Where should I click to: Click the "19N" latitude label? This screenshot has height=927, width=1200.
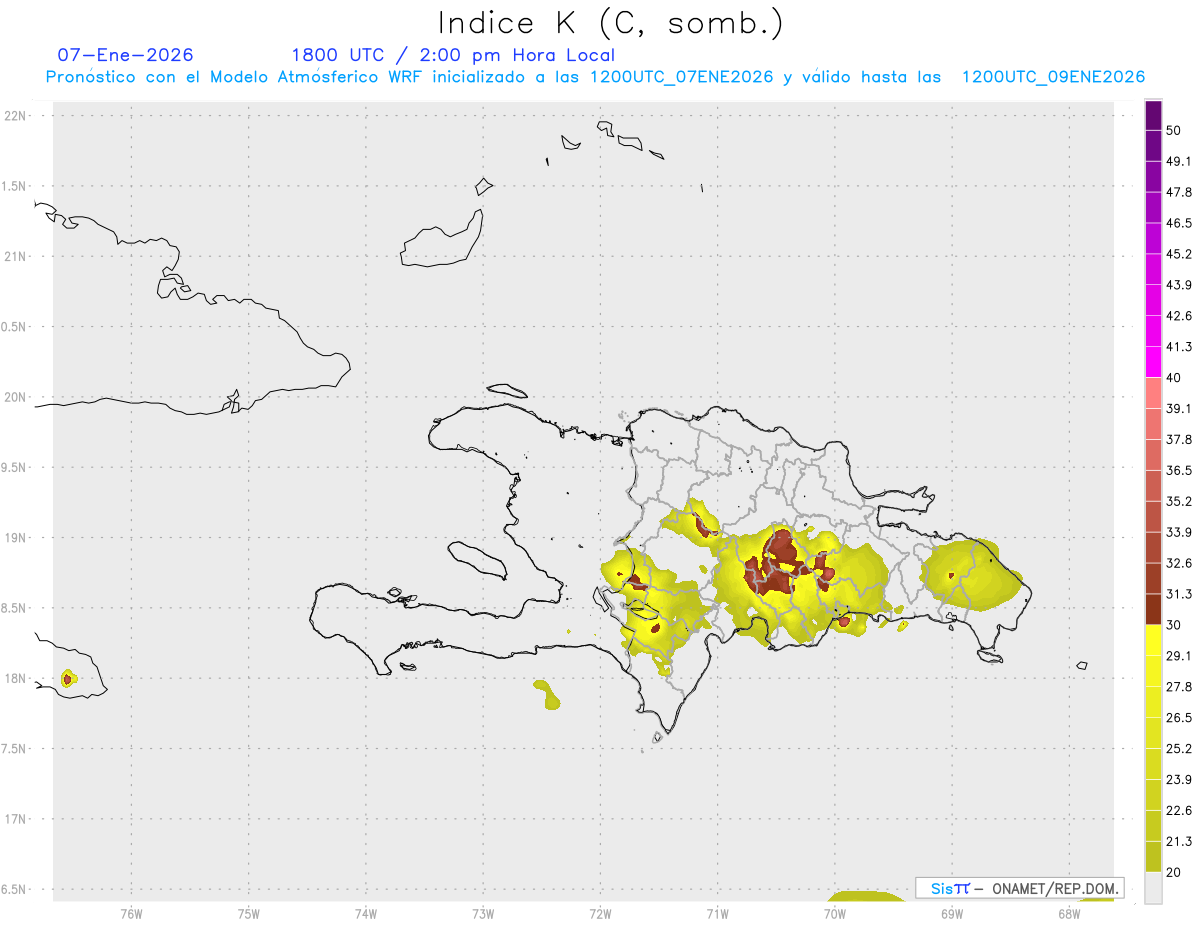tap(17, 537)
